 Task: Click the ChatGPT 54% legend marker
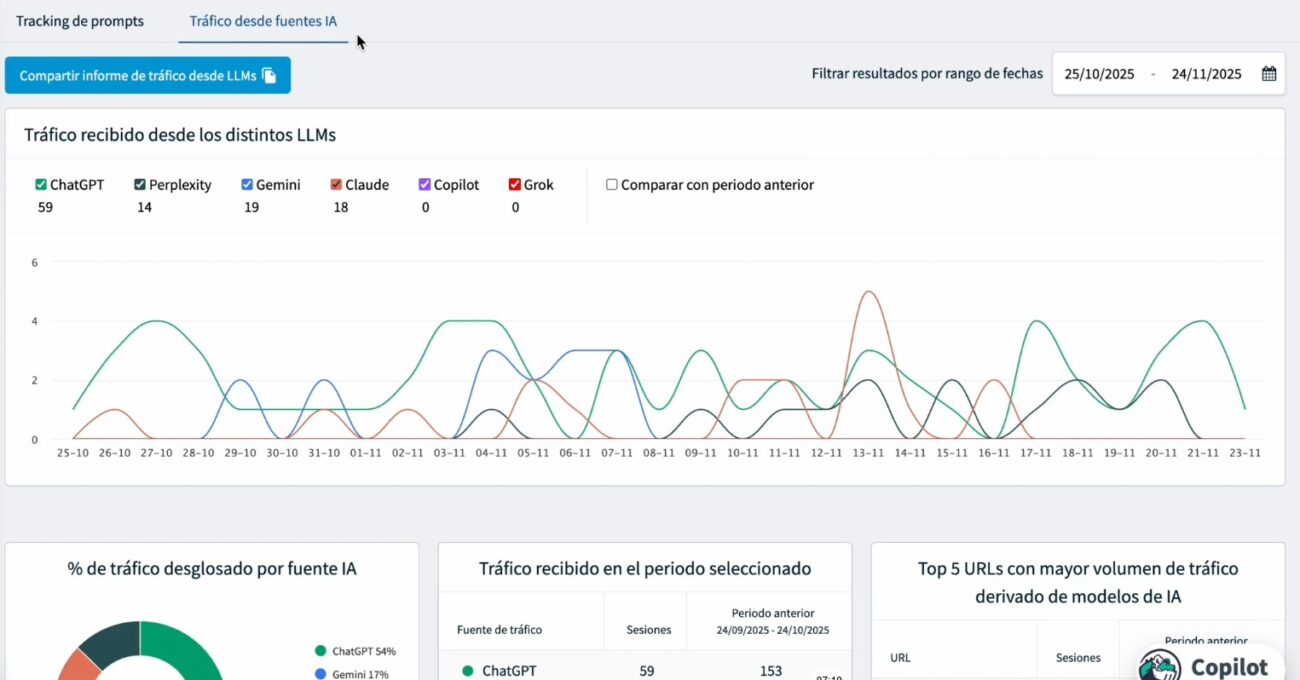[320, 651]
